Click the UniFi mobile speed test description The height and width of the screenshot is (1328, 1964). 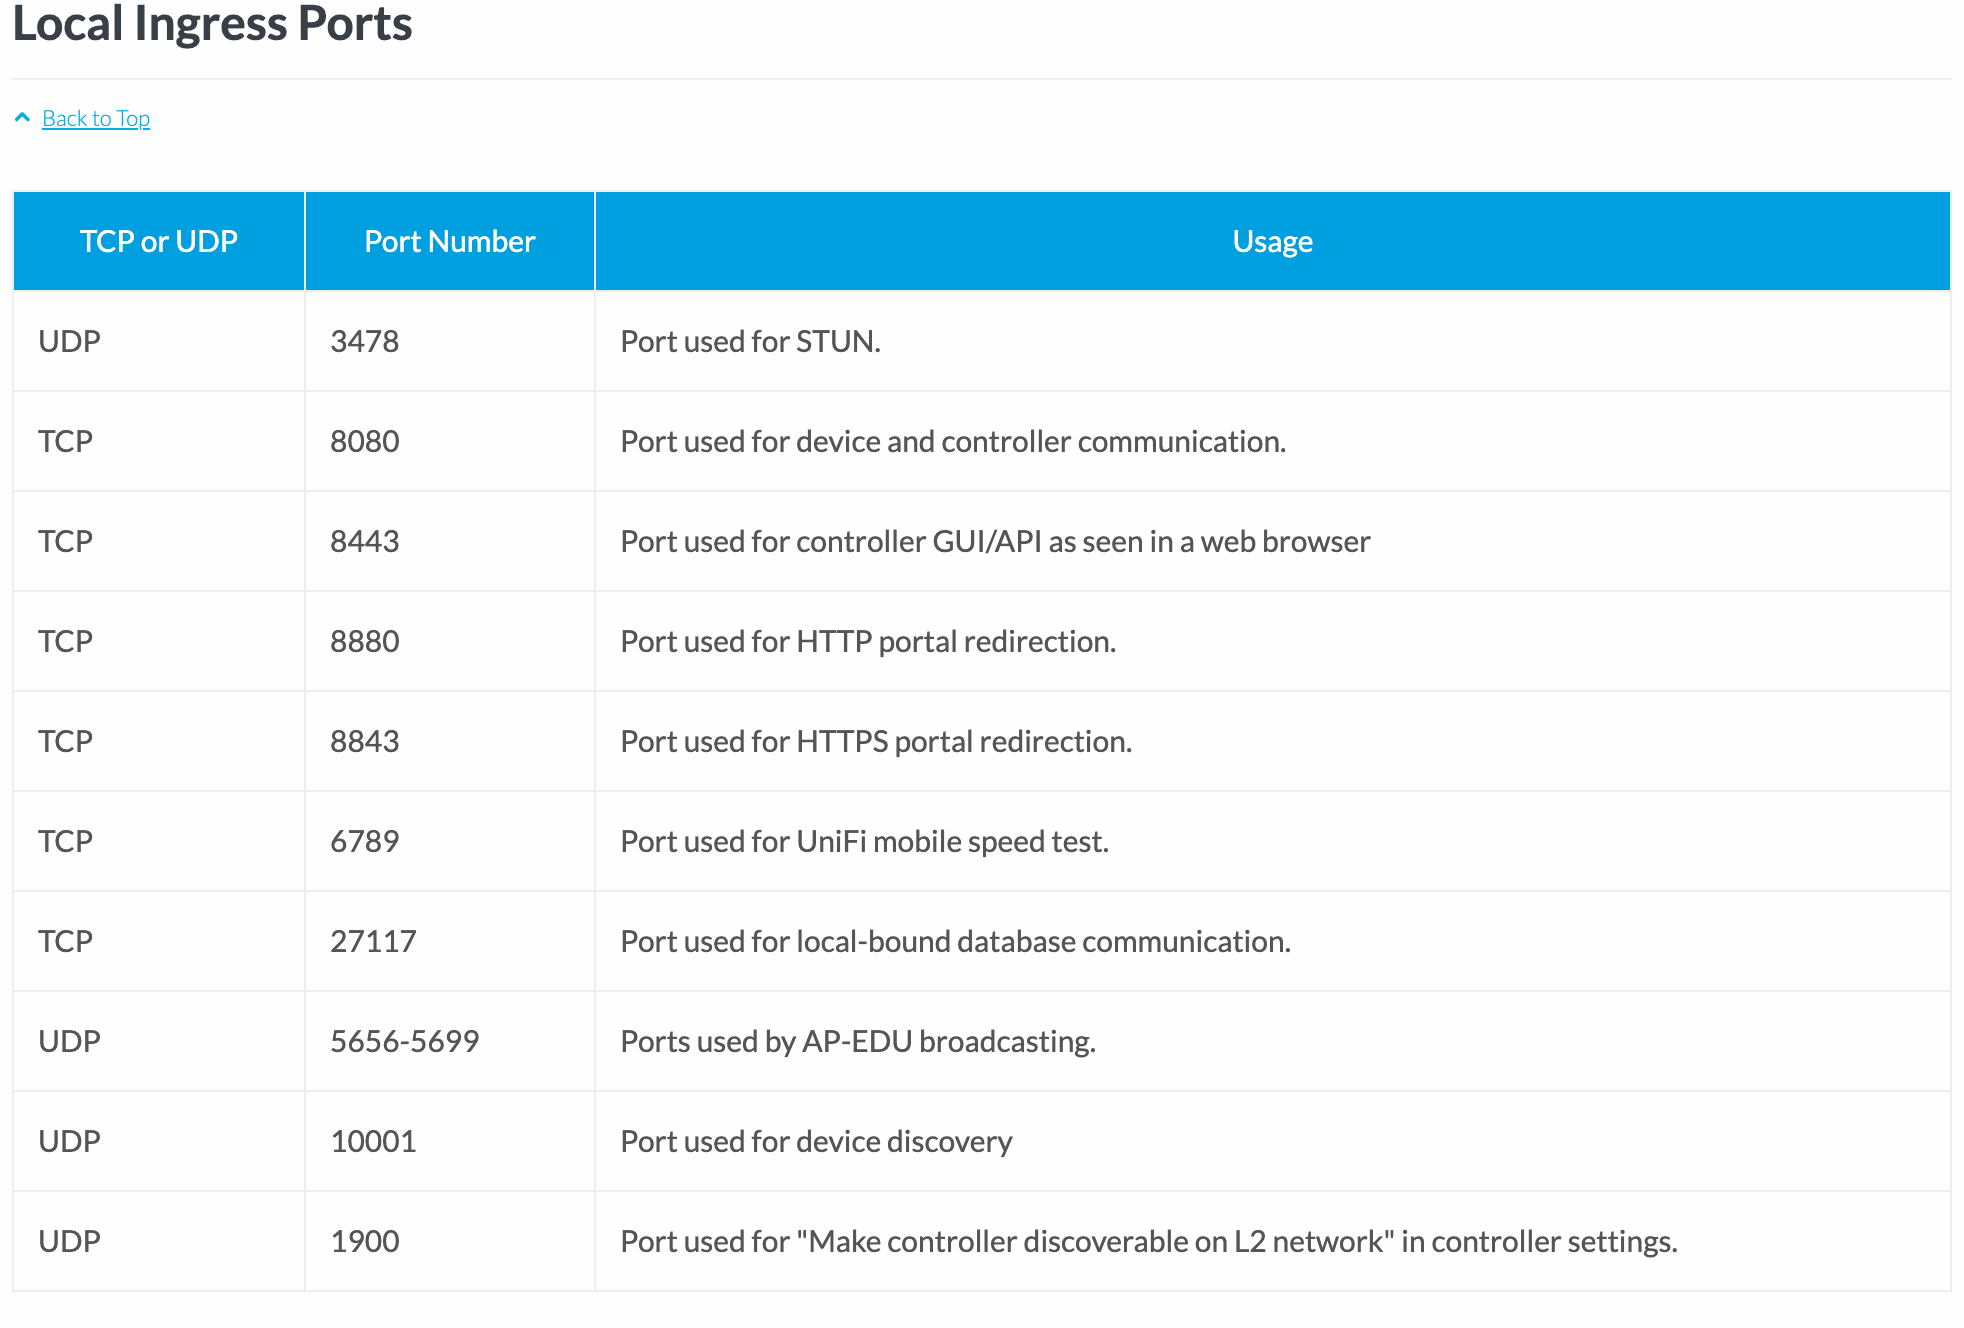(x=864, y=841)
